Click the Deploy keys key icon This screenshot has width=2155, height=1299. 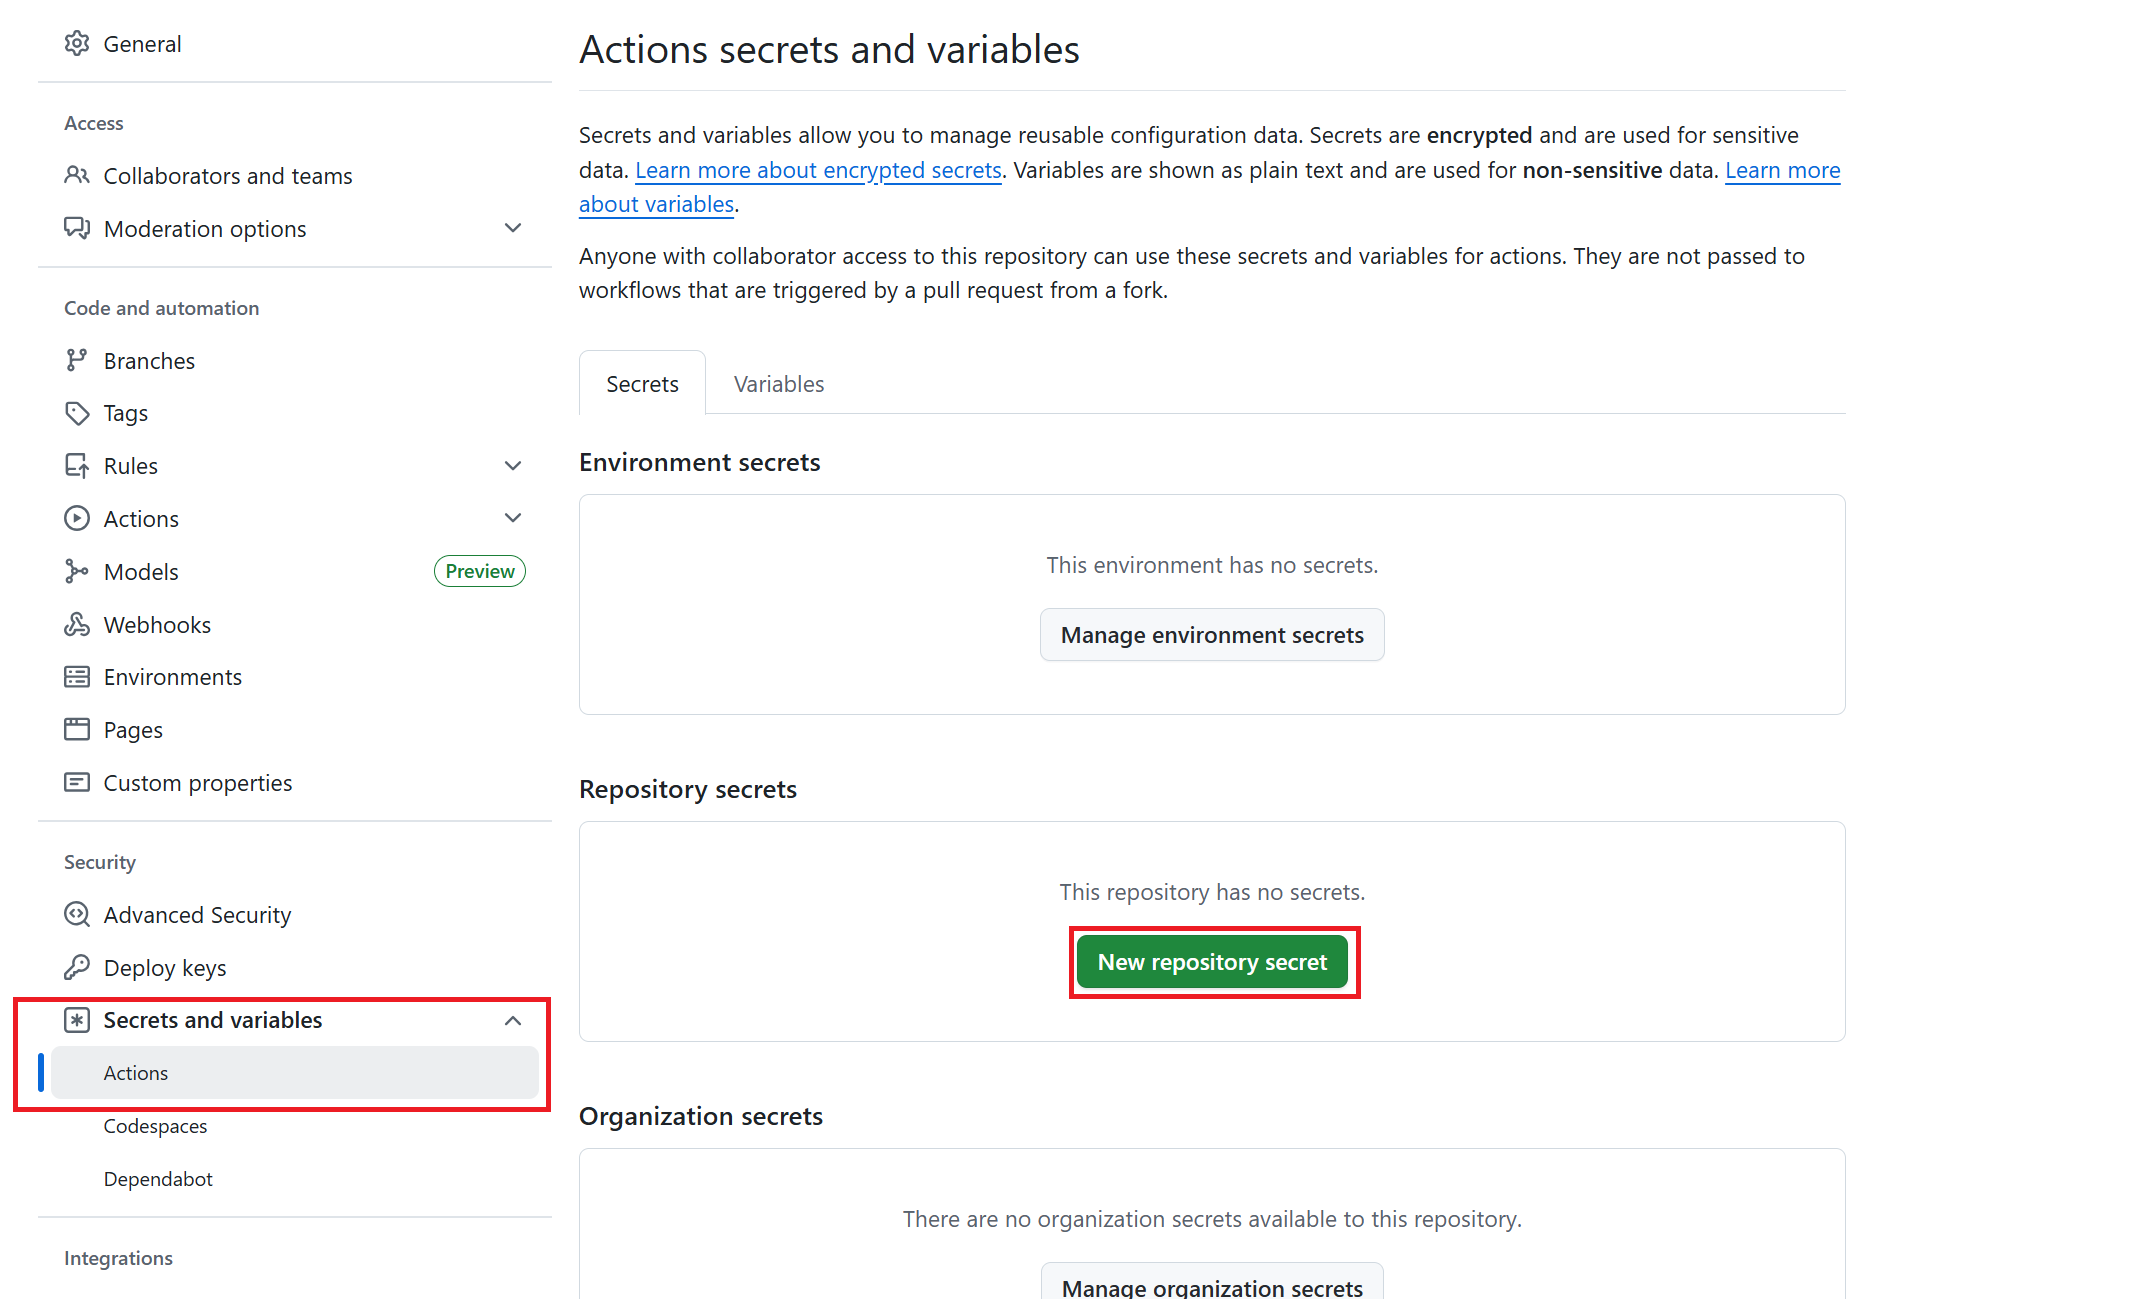(77, 967)
